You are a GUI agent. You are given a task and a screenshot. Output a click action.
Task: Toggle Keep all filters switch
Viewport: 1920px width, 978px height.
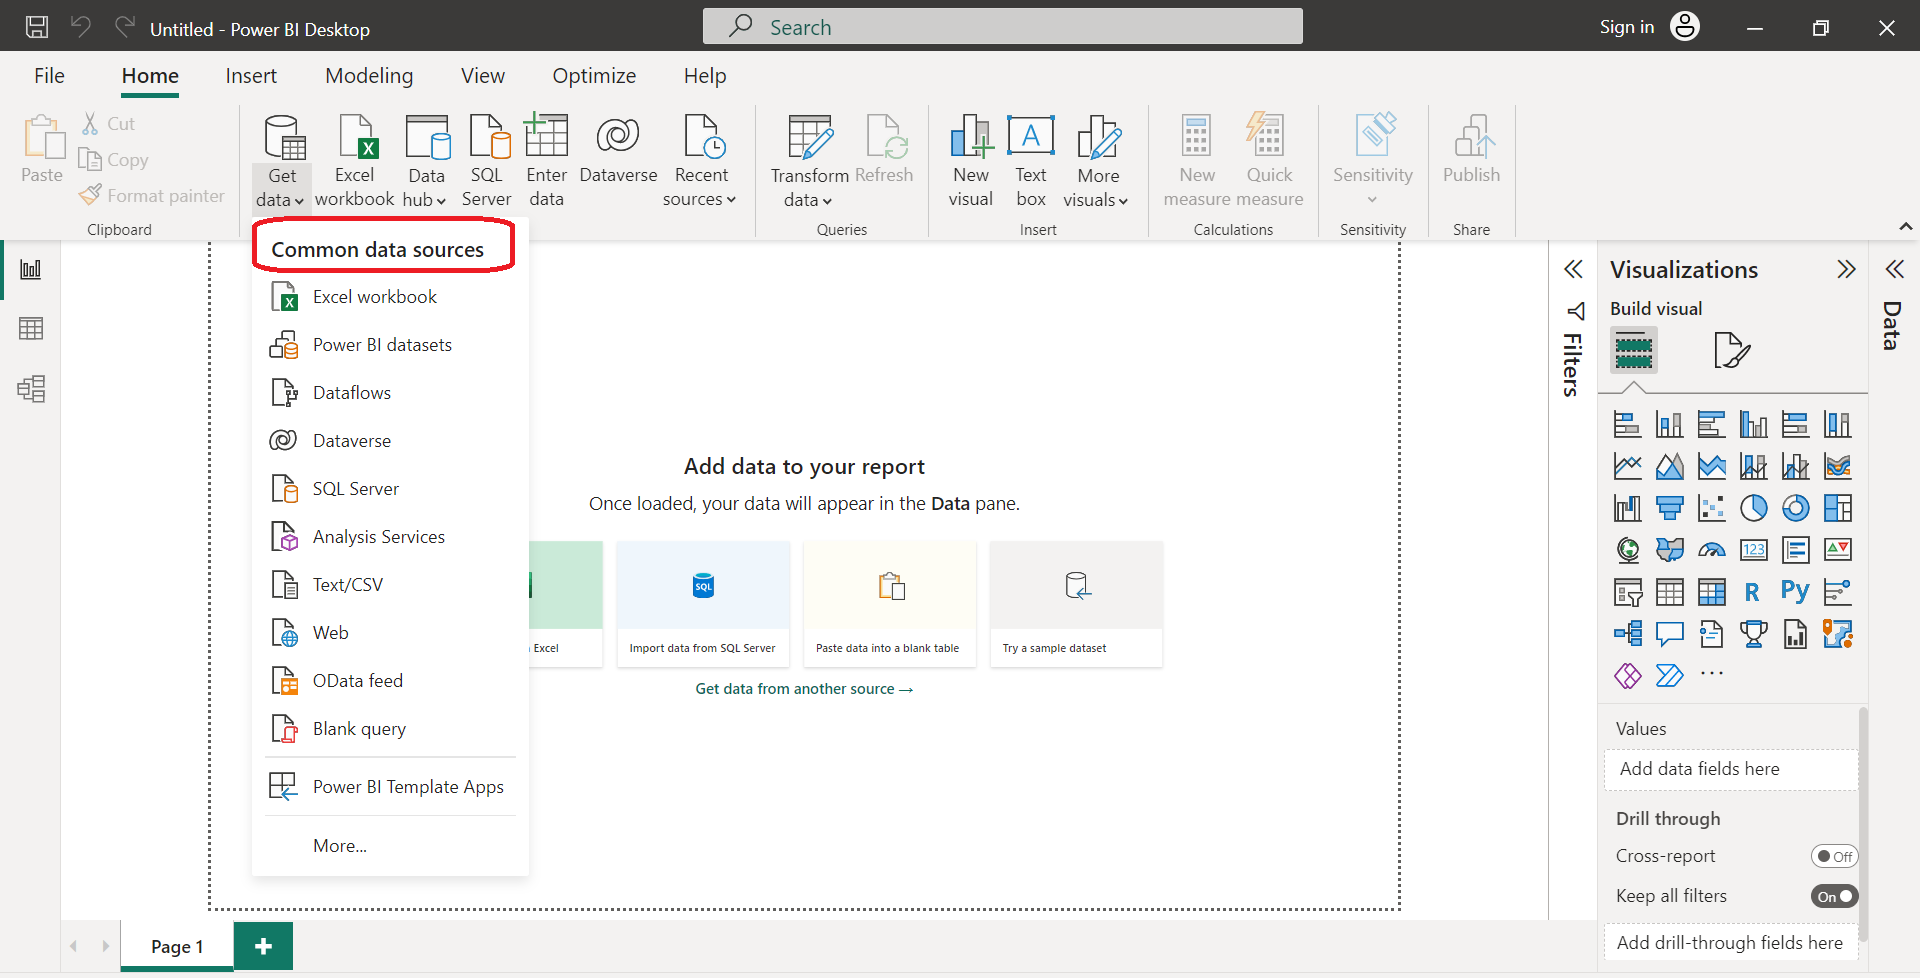(x=1834, y=896)
